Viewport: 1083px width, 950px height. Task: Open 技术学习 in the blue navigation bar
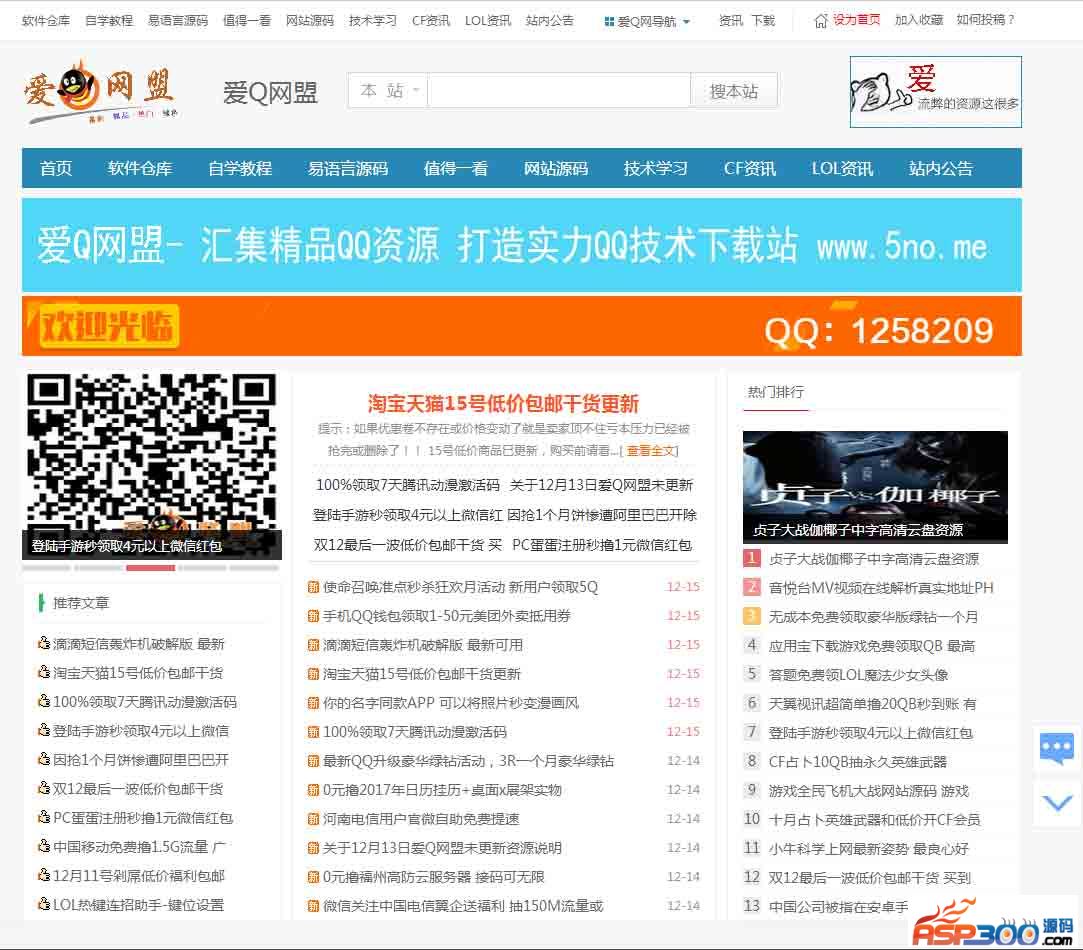pos(656,168)
